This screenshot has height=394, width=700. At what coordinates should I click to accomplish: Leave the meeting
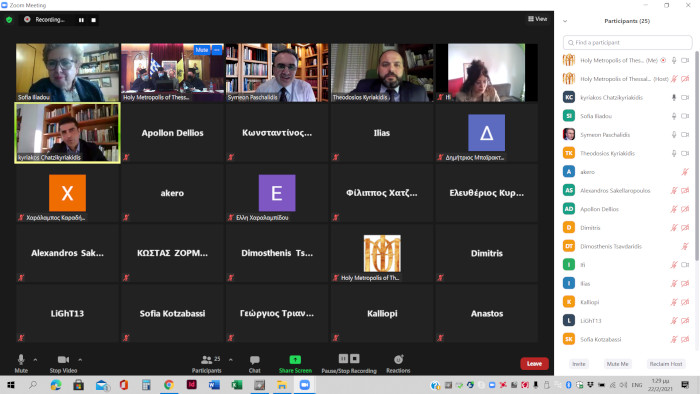point(534,364)
